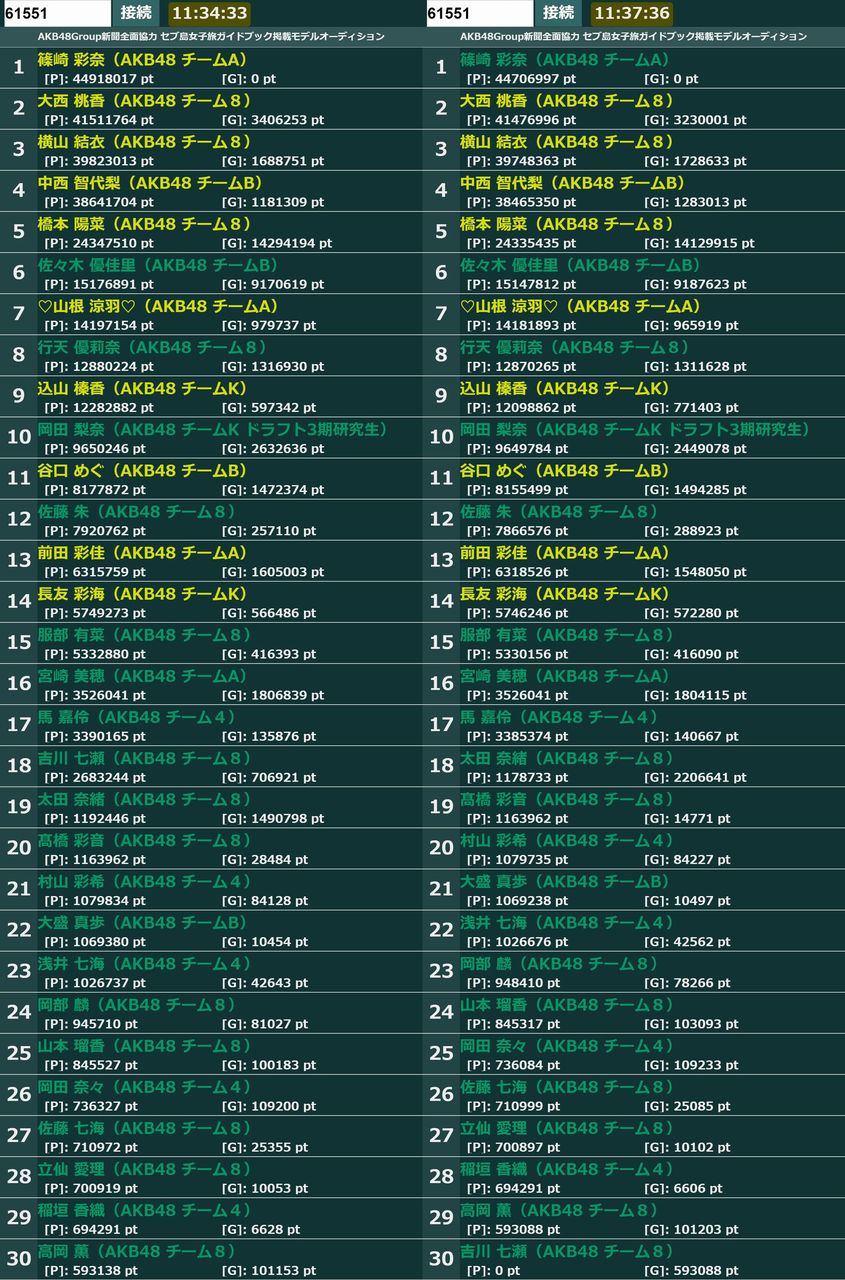
Task: Select the value [P]: 14197154 pt
Action: pos(99,324)
